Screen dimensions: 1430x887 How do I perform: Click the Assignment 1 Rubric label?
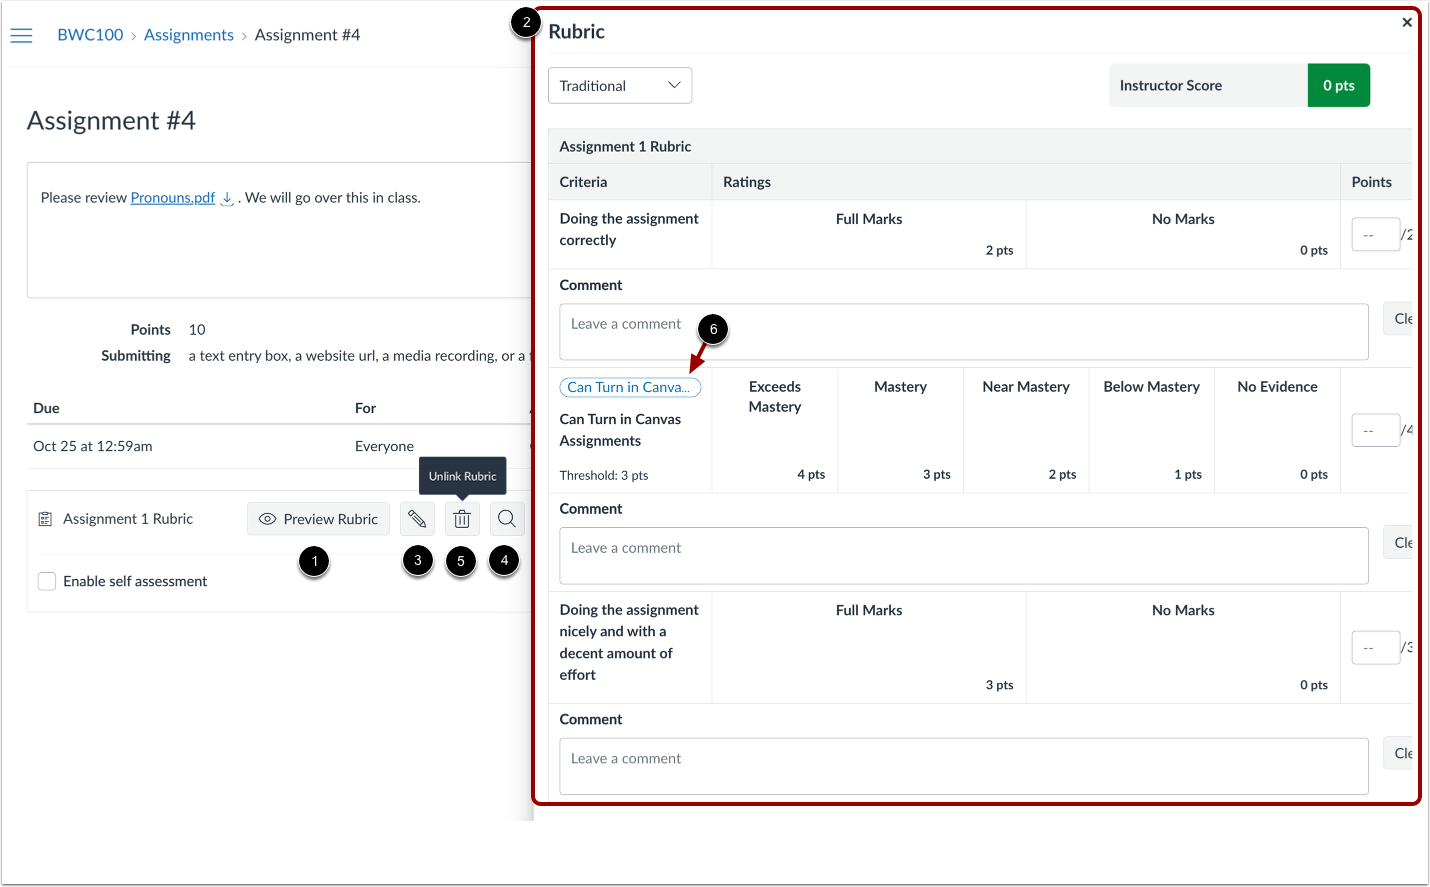[x=128, y=519]
